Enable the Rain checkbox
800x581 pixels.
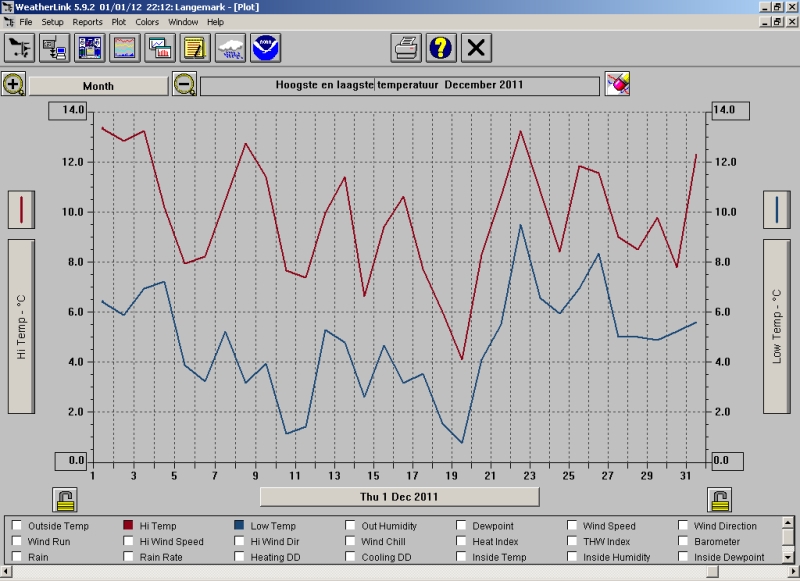coord(17,557)
